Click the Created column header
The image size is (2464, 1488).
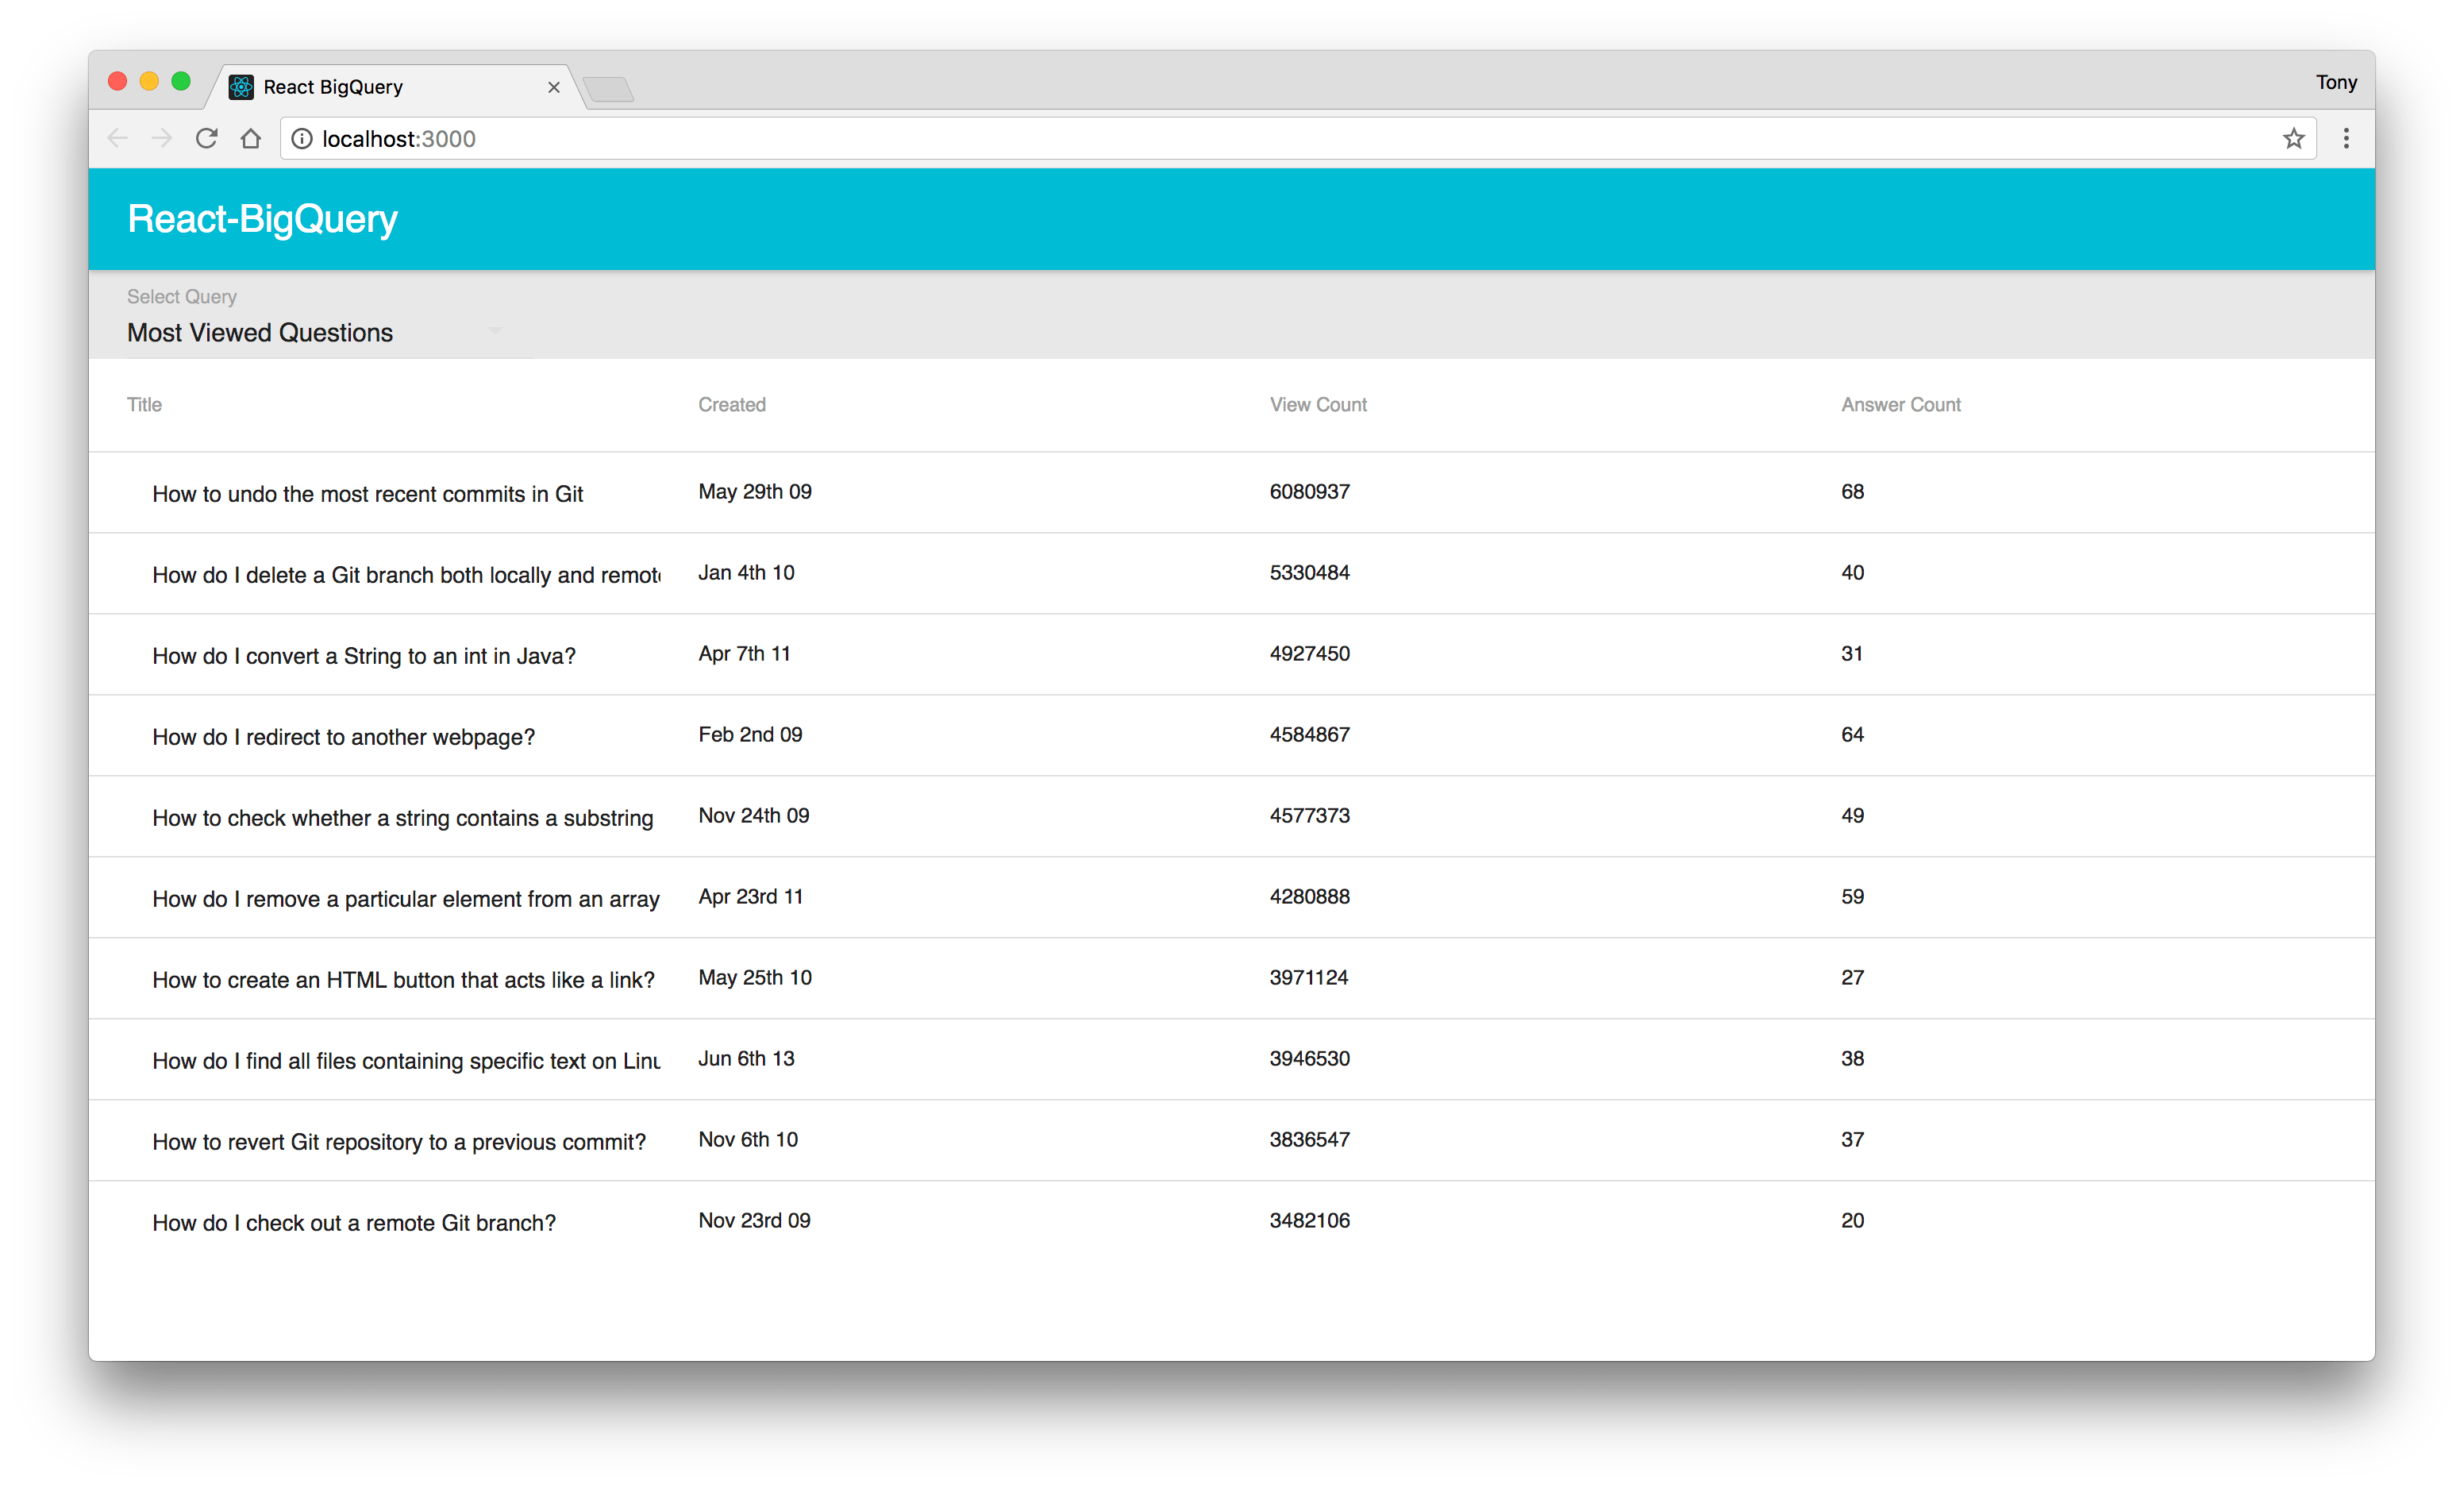731,404
